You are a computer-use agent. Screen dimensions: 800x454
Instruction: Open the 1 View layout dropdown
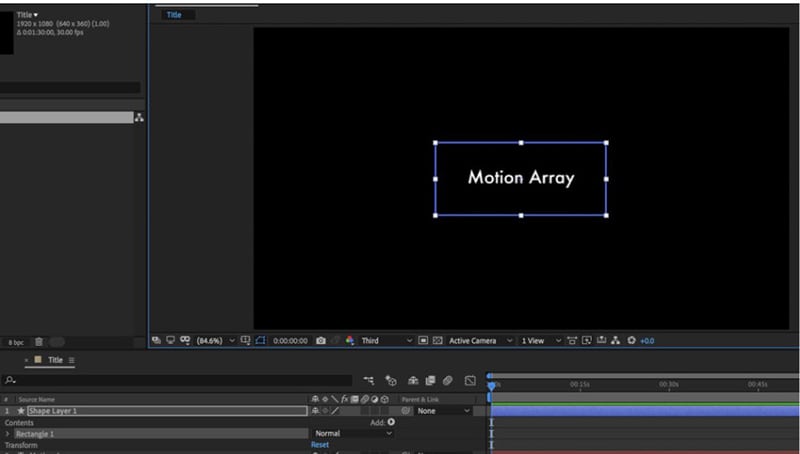pyautogui.click(x=541, y=341)
